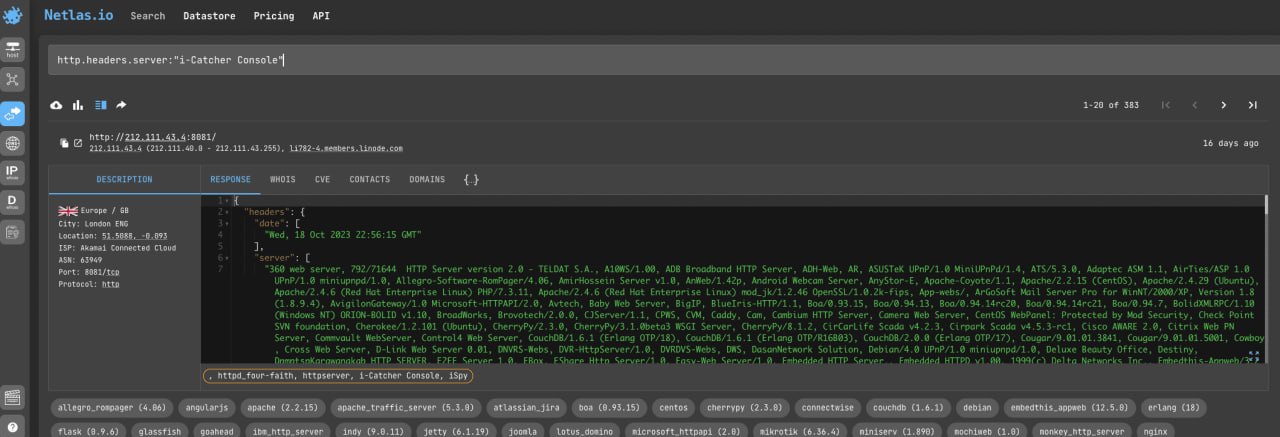Switch to the WHOIS tab
The width and height of the screenshot is (1280, 437).
point(283,180)
